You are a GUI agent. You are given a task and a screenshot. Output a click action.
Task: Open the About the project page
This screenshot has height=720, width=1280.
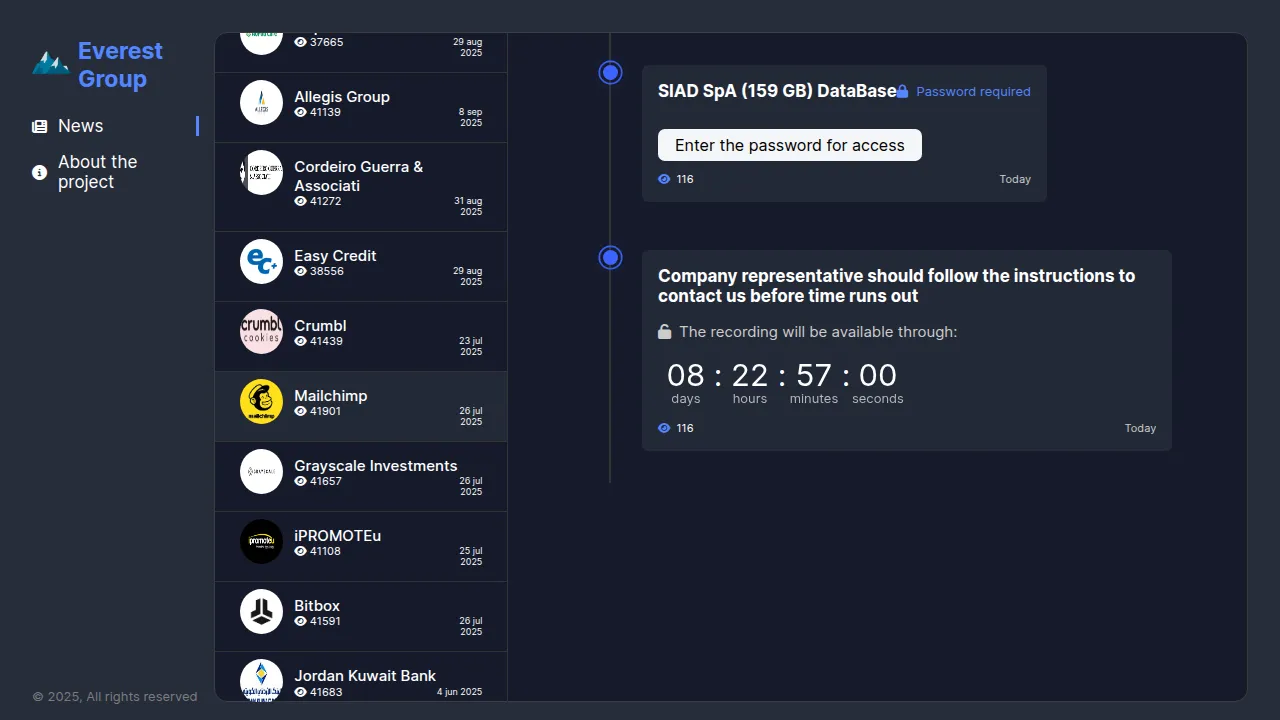(x=97, y=172)
